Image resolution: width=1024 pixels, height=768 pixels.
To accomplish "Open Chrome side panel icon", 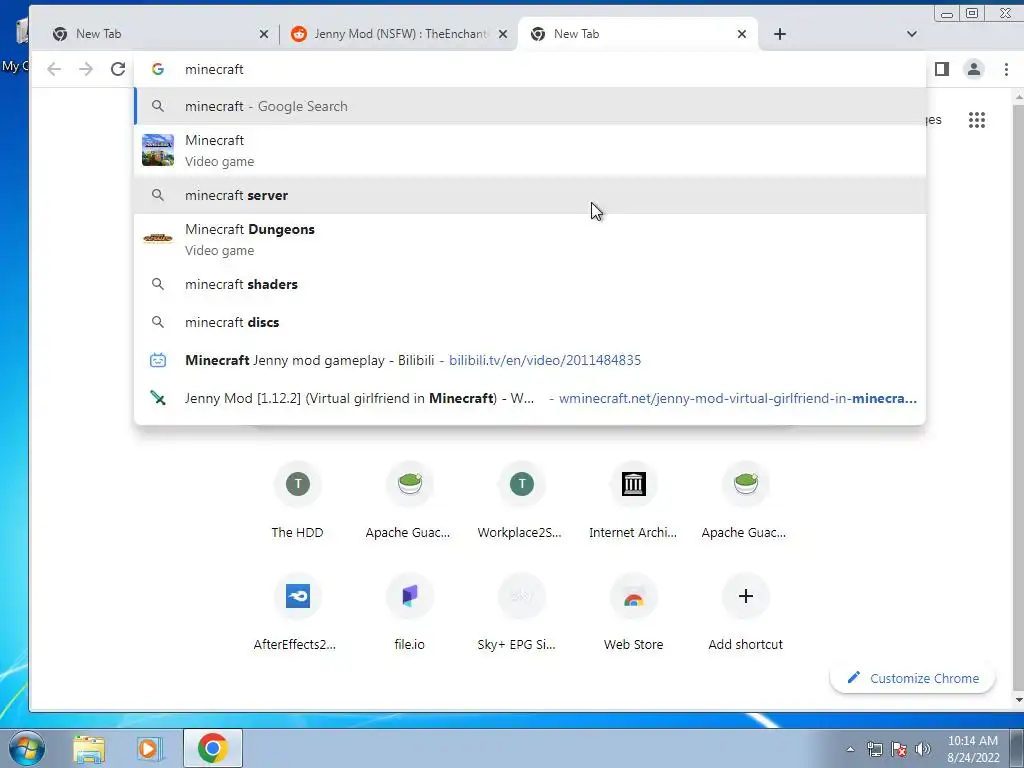I will coord(941,69).
